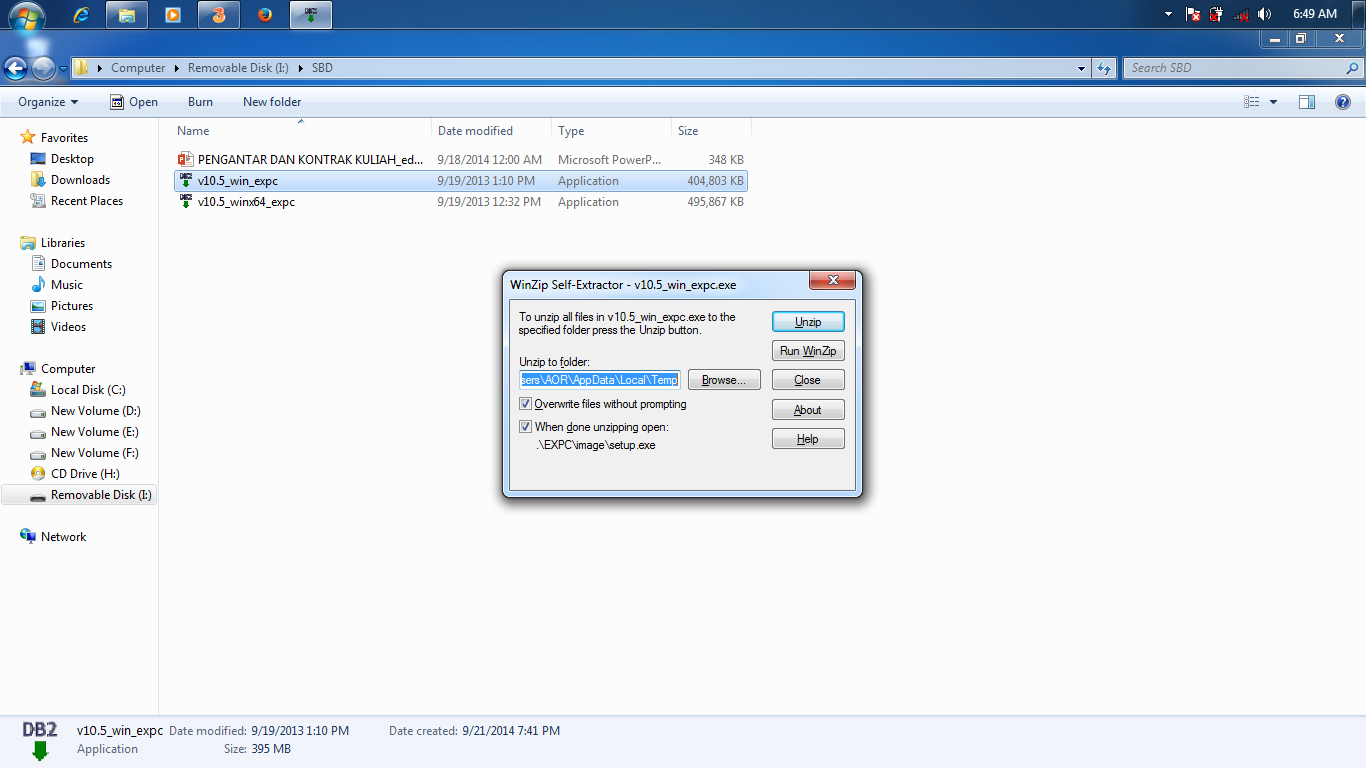Change view with the views icon
This screenshot has width=1366, height=768.
(x=1252, y=102)
